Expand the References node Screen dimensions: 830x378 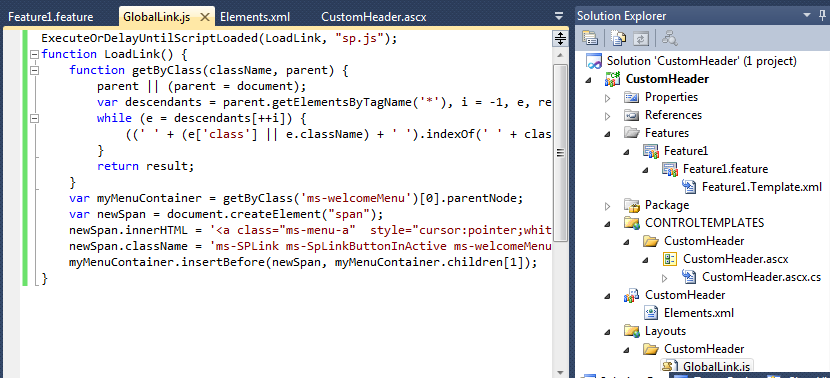click(x=608, y=115)
